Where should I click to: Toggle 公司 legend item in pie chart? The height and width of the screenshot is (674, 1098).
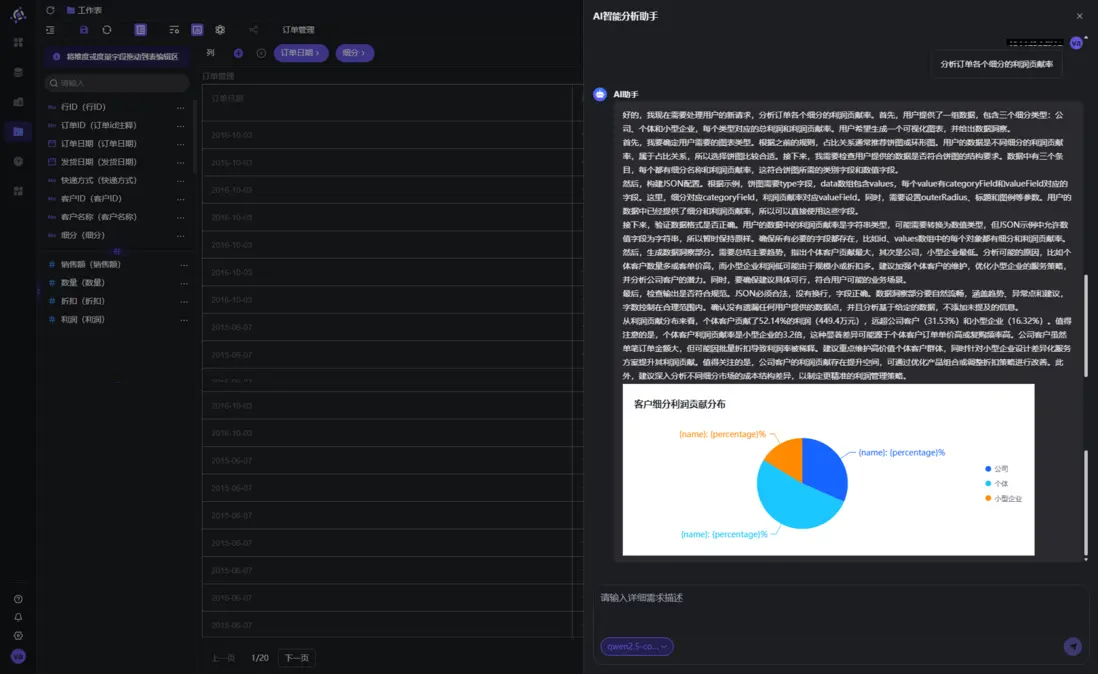pyautogui.click(x=996, y=469)
